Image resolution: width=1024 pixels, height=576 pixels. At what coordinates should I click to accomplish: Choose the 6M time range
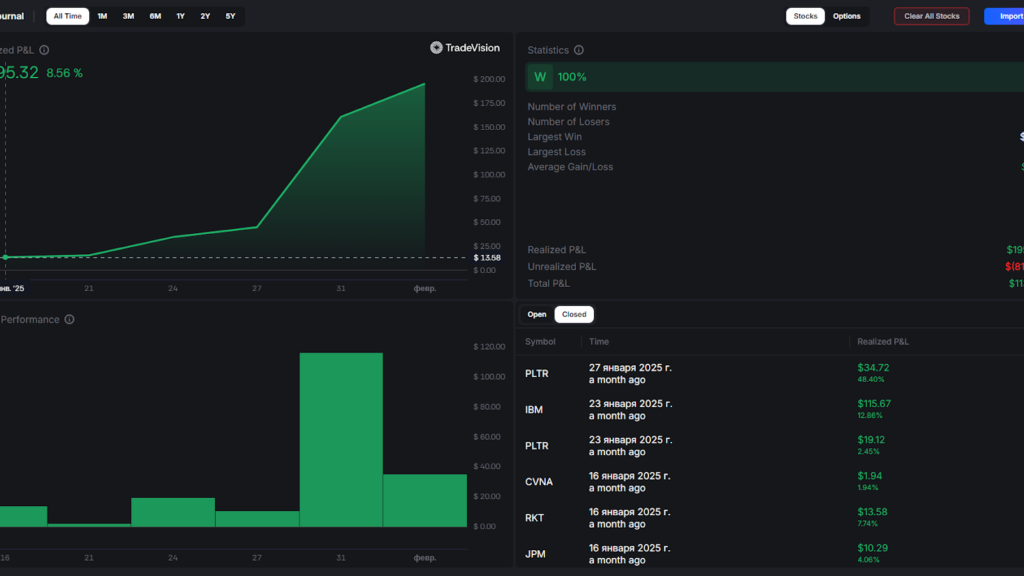(154, 16)
